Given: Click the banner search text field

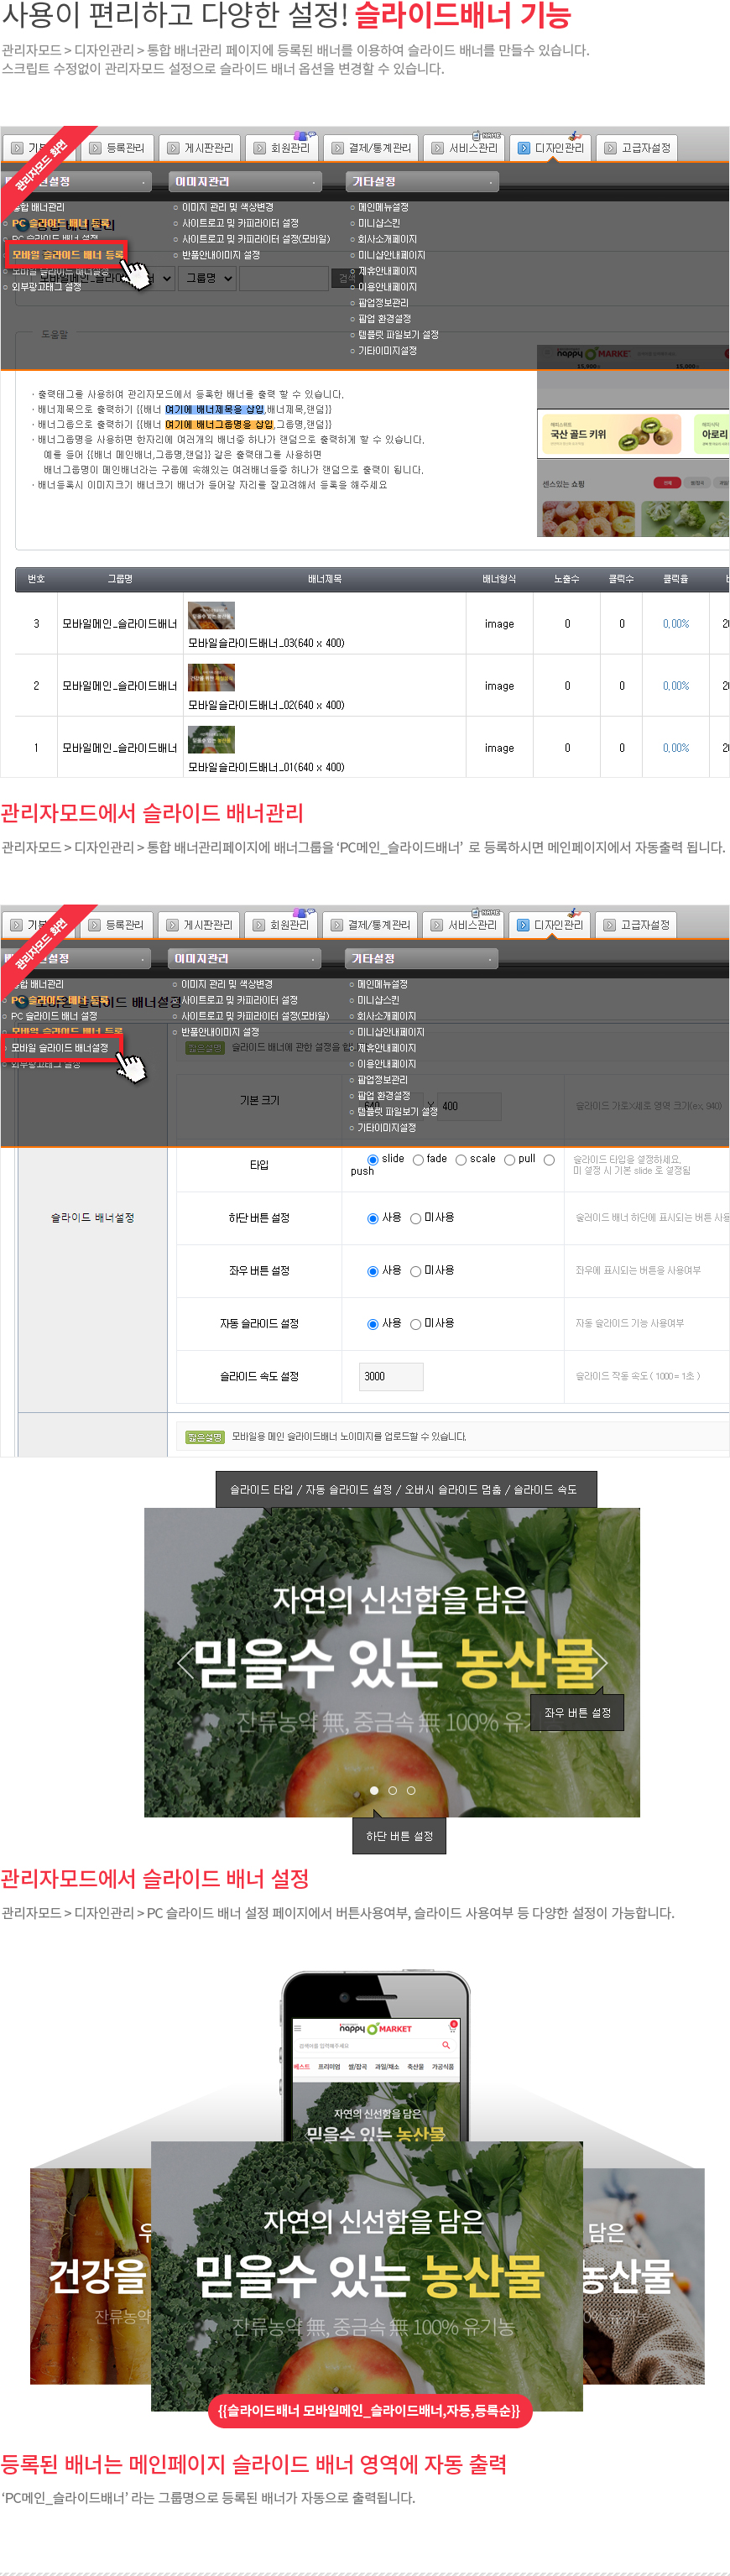Looking at the screenshot, I should click(x=284, y=278).
